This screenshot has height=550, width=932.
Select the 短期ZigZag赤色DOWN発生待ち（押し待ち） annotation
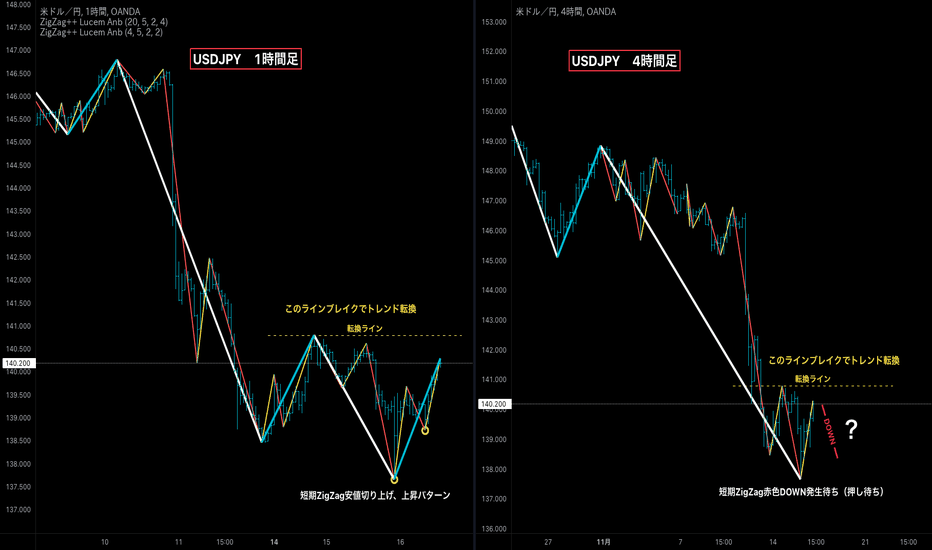point(801,492)
